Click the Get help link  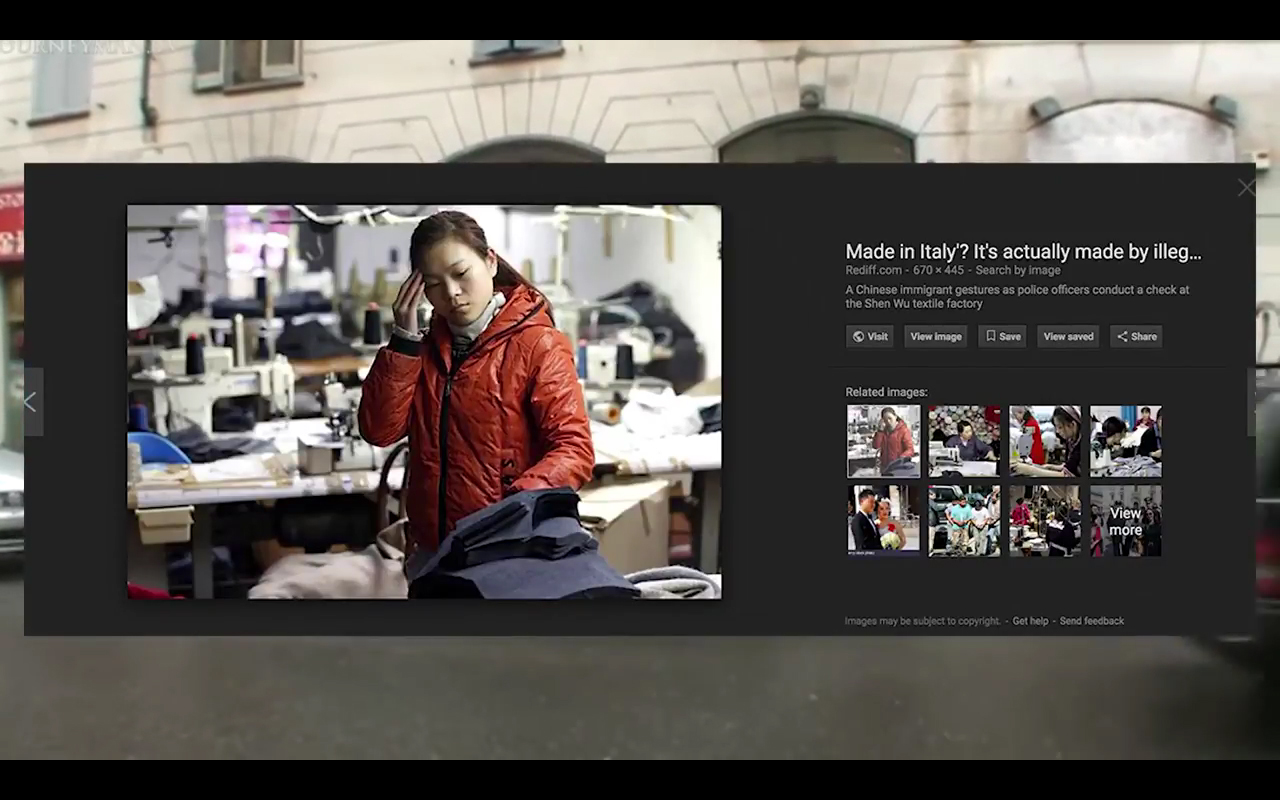(1030, 621)
